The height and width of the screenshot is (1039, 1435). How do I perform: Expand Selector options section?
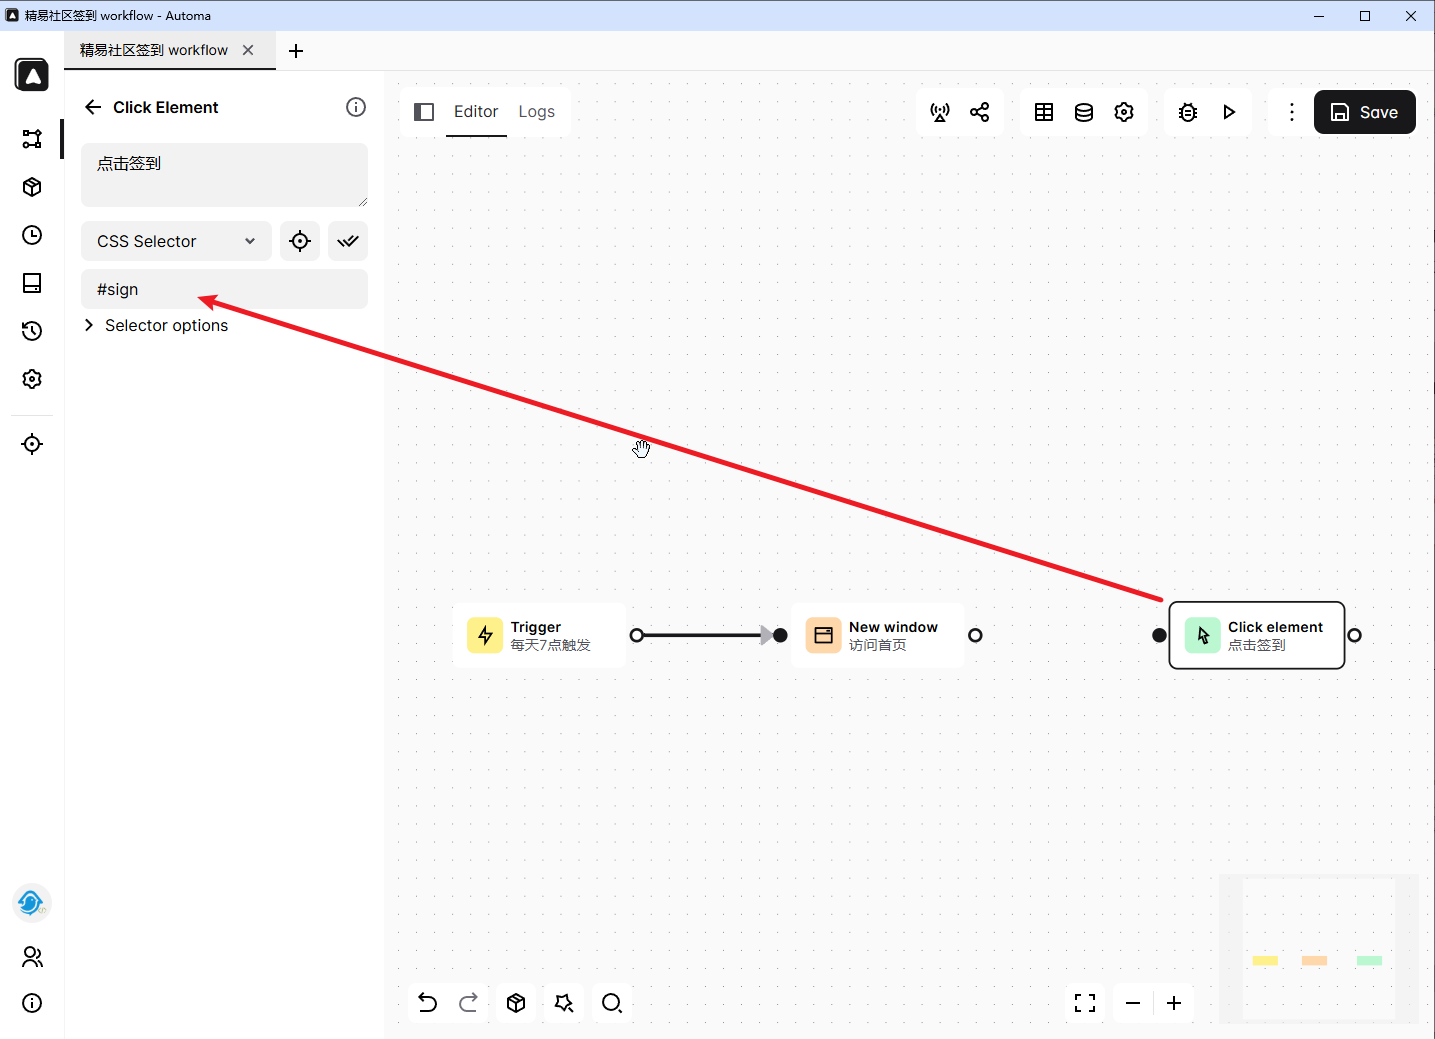coord(157,325)
